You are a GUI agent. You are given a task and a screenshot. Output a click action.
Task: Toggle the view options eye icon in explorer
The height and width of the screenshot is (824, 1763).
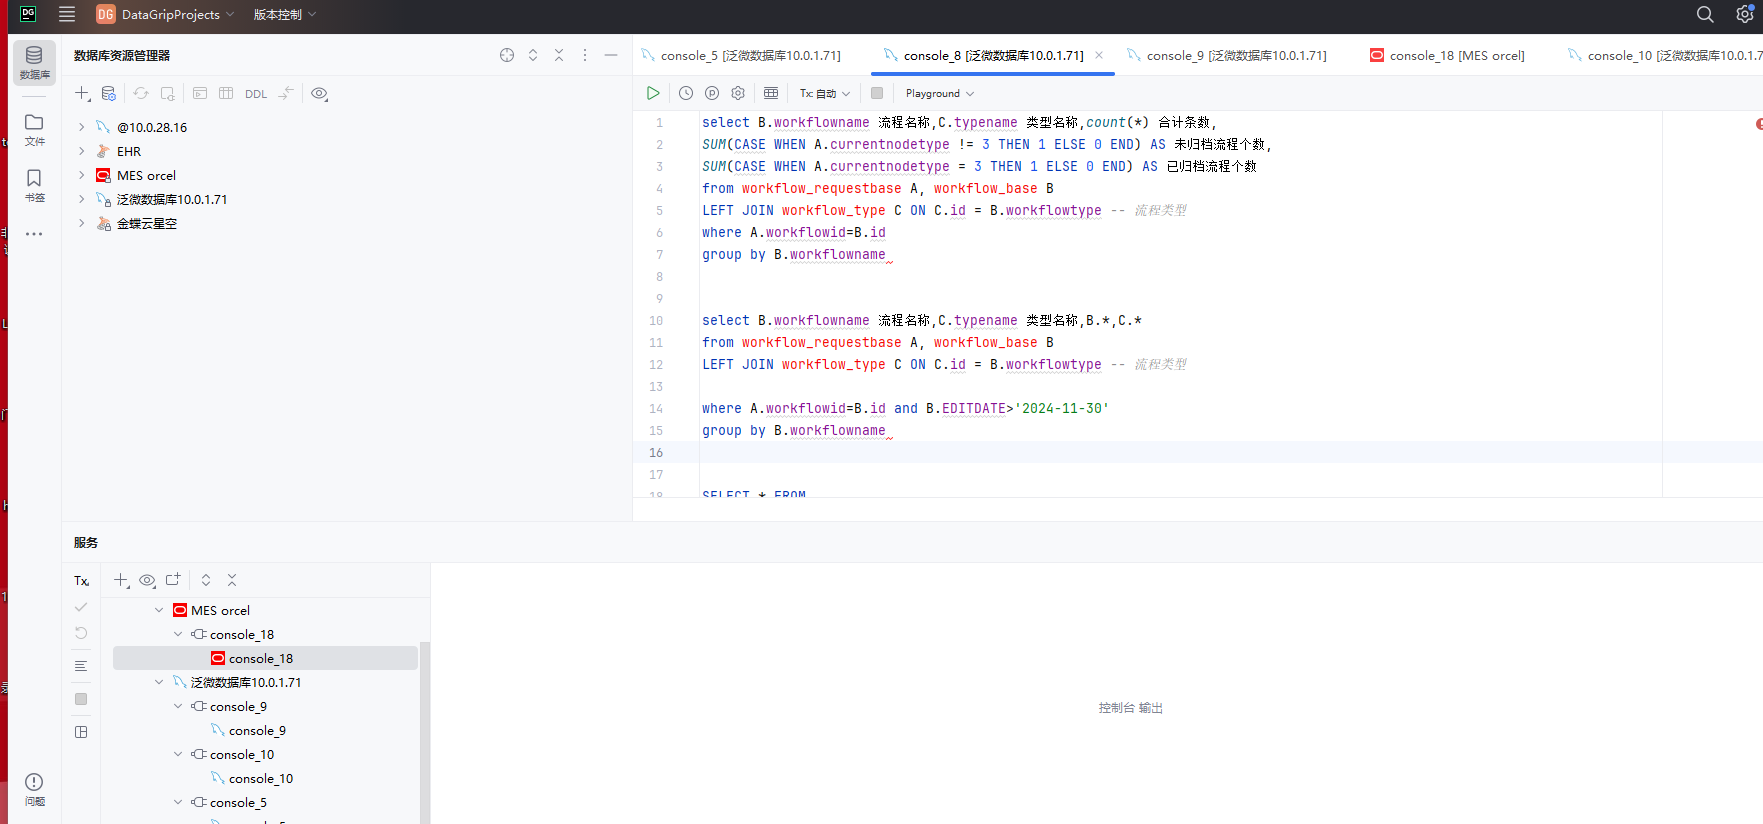click(x=319, y=93)
